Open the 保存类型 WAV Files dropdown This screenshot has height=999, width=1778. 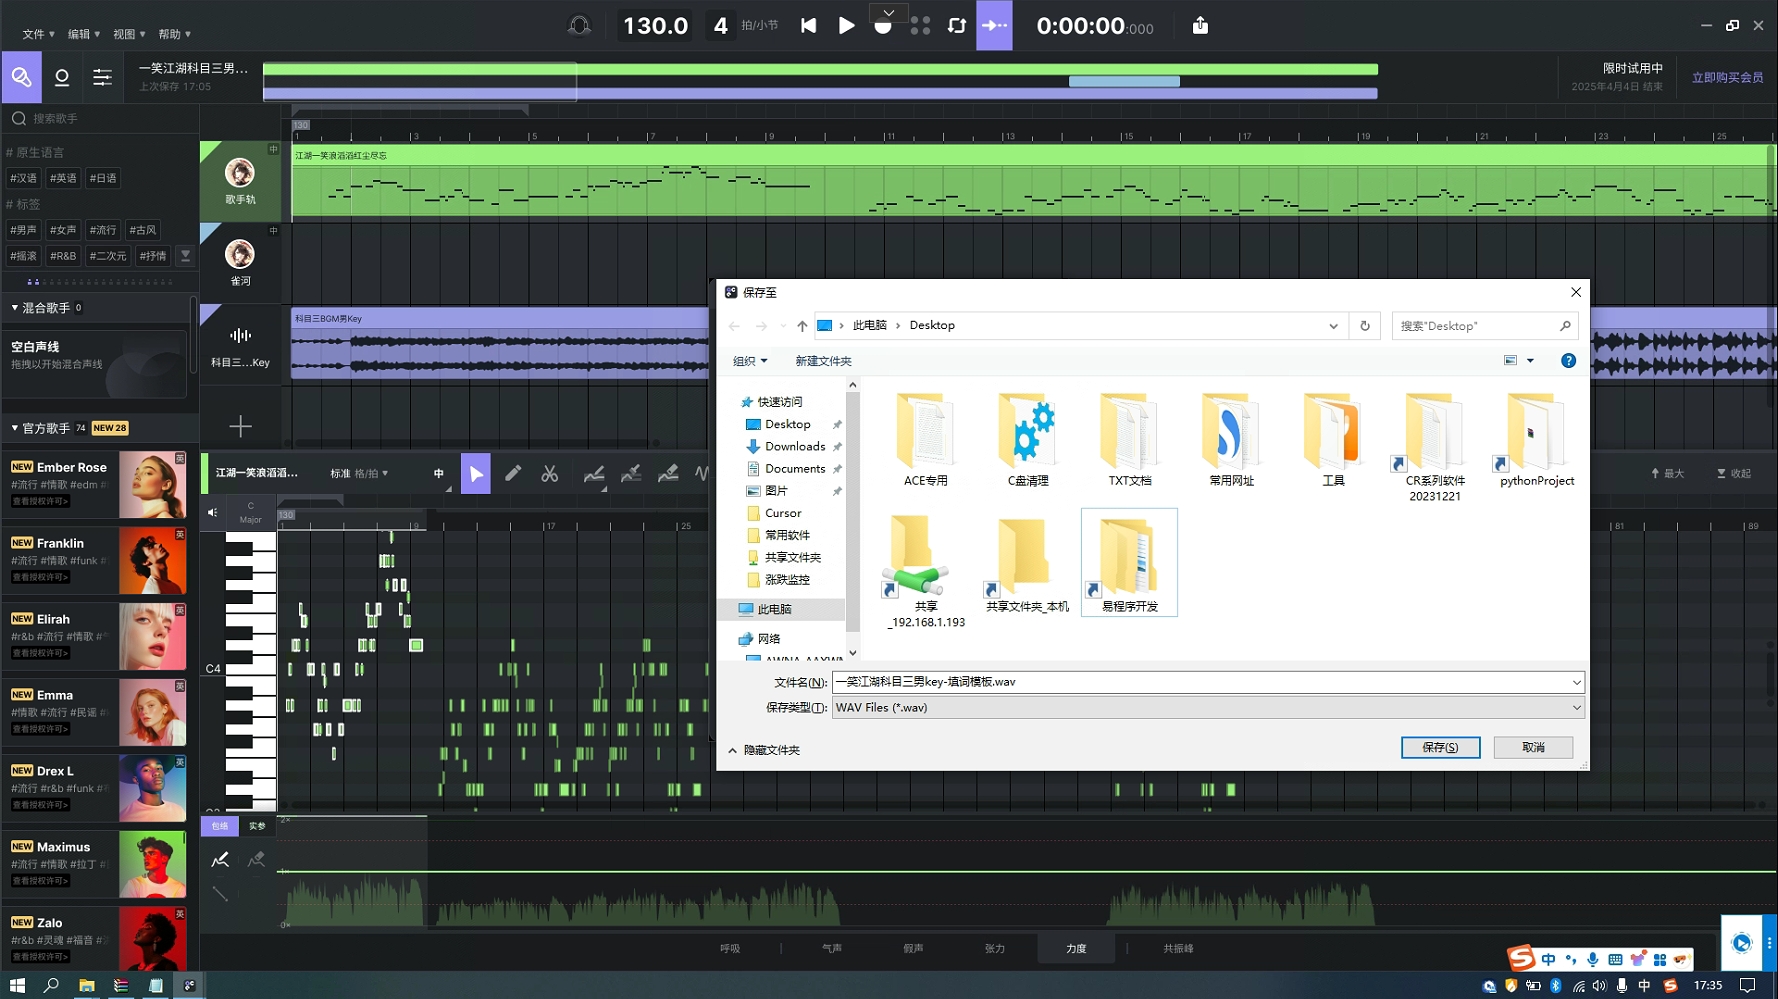[1208, 708]
